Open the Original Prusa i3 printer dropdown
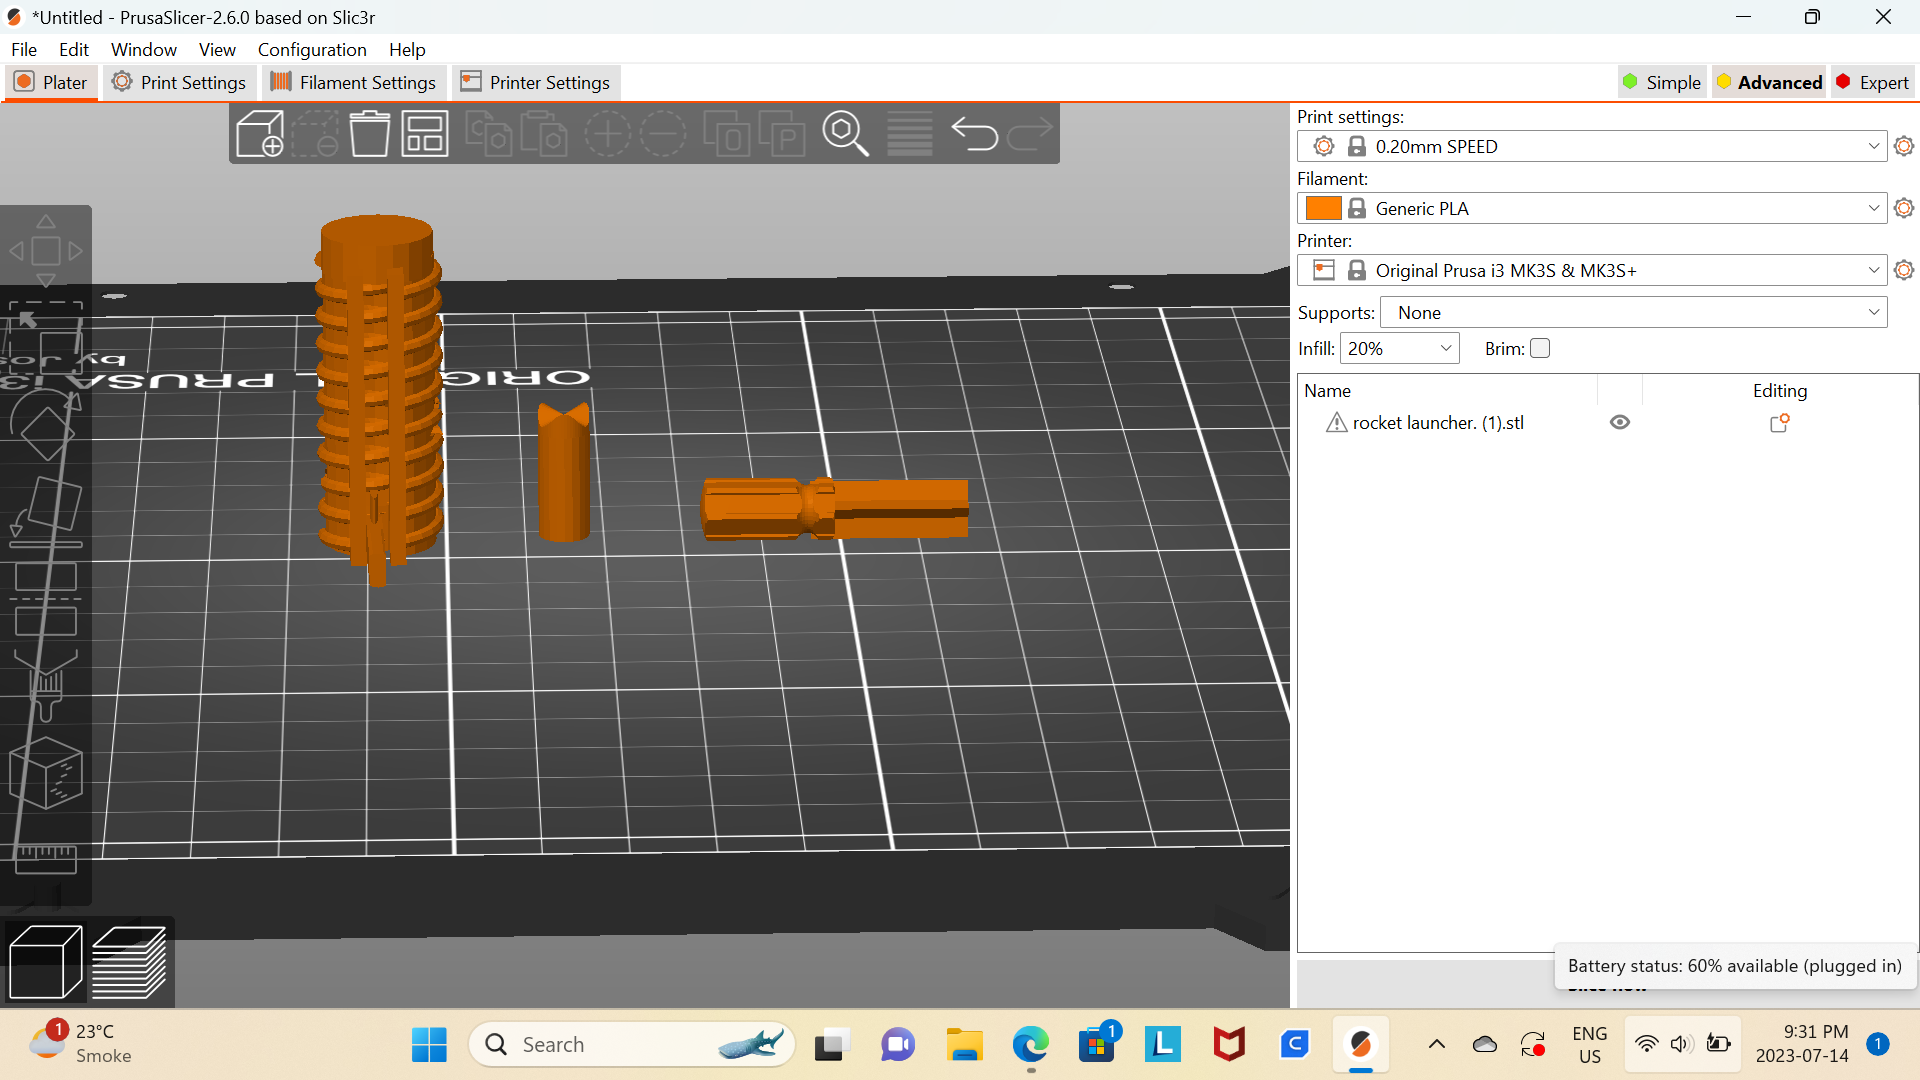 click(1592, 270)
